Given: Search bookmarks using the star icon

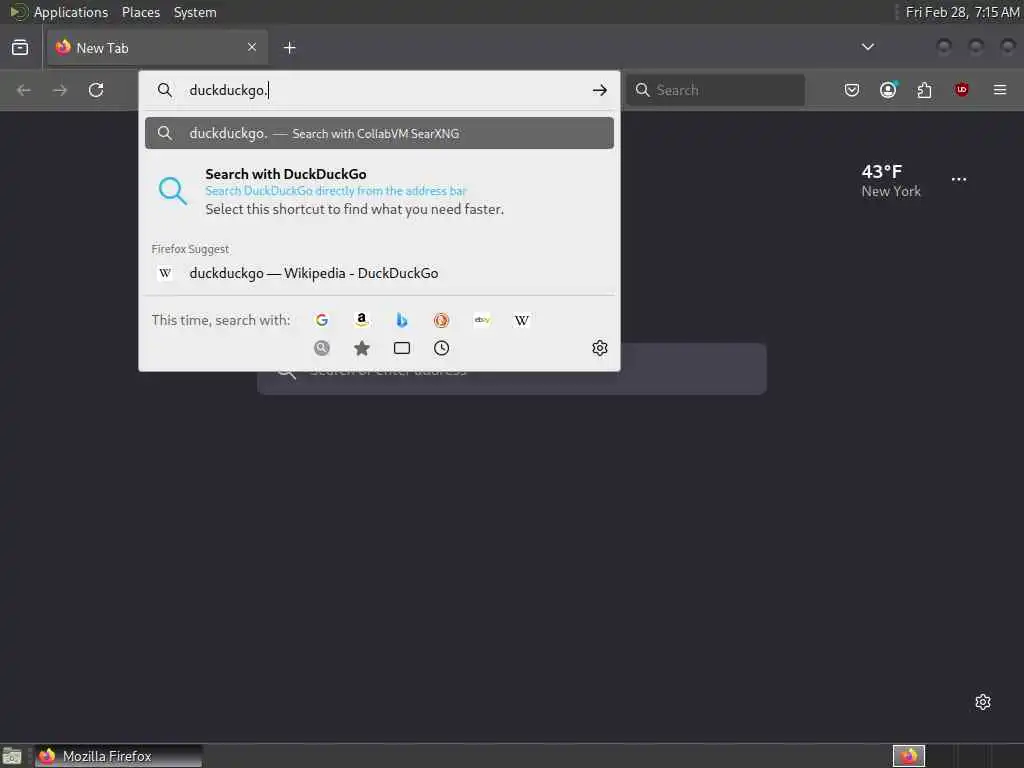Looking at the screenshot, I should click(361, 348).
